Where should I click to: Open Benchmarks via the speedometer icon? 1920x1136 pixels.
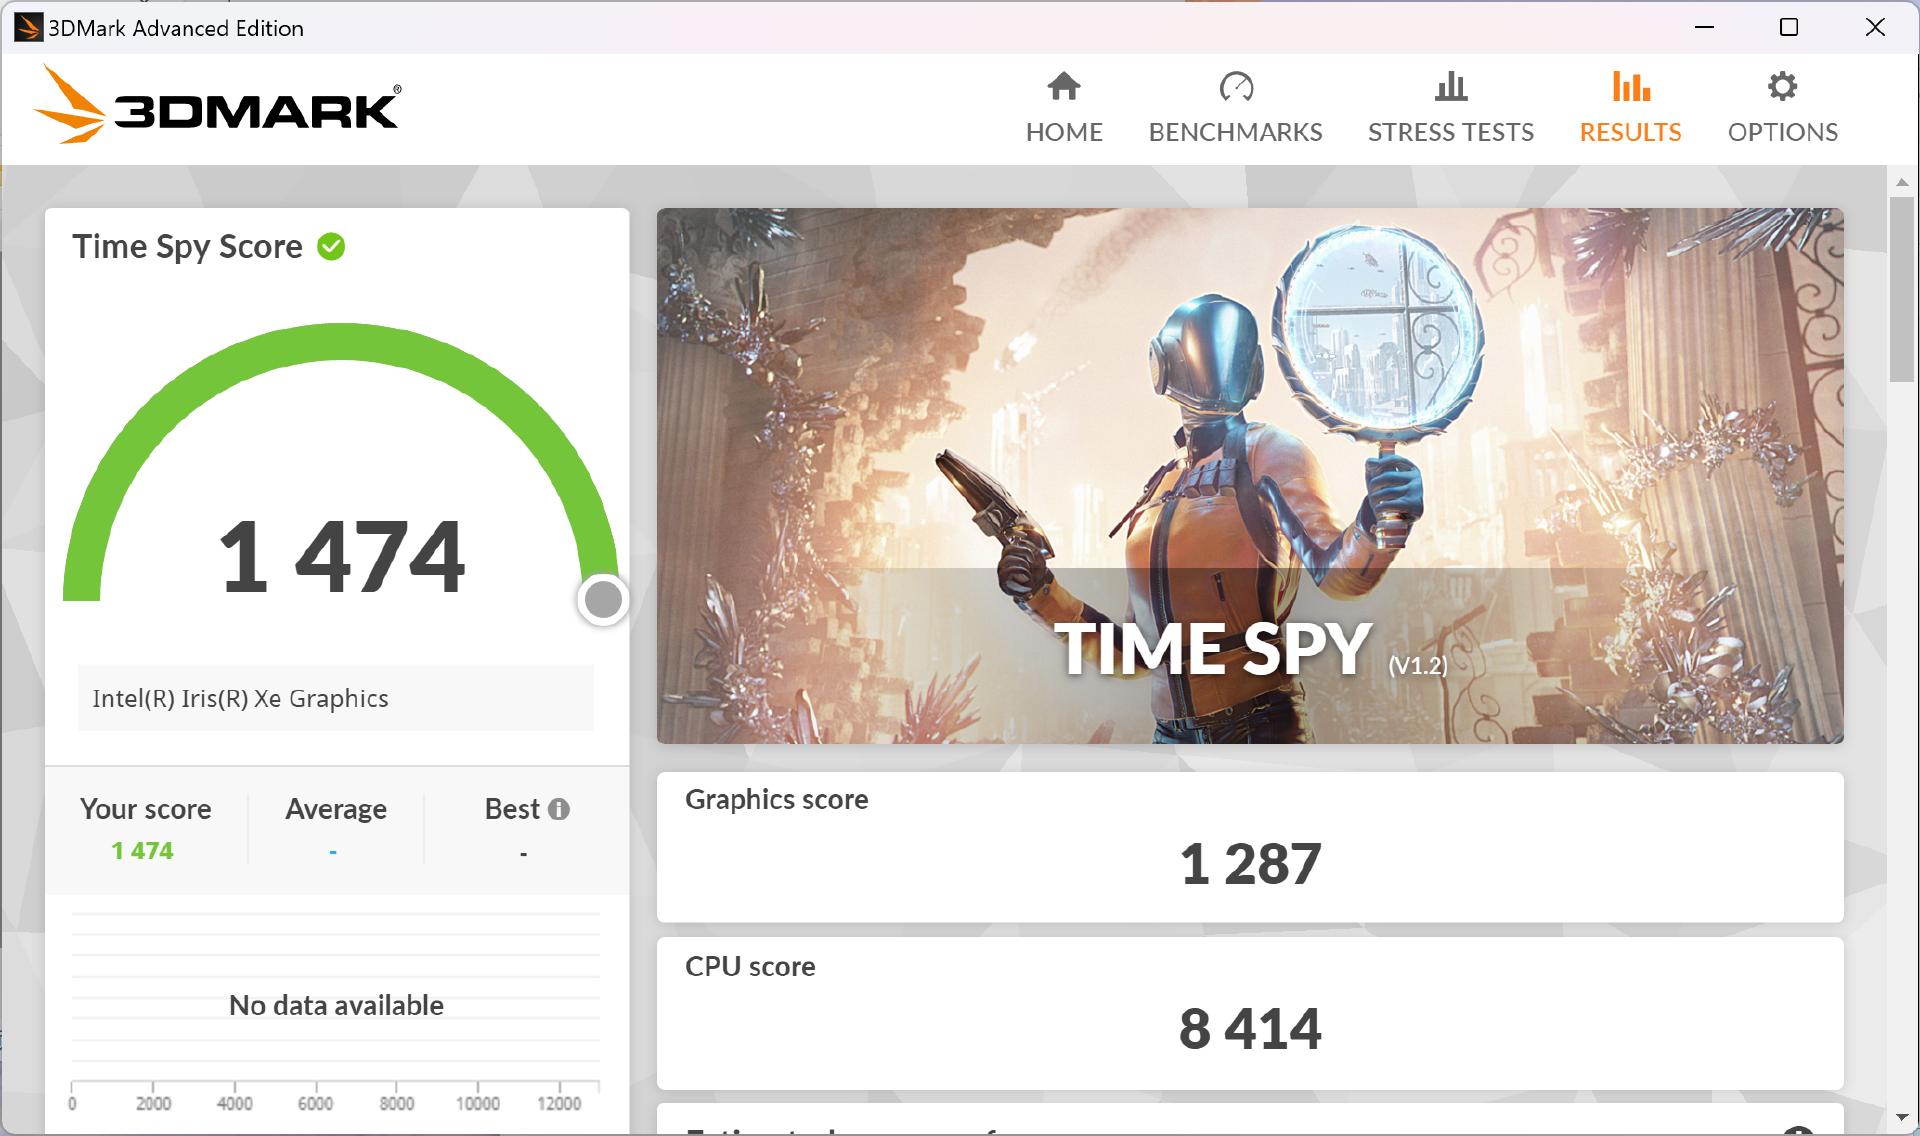coord(1235,87)
